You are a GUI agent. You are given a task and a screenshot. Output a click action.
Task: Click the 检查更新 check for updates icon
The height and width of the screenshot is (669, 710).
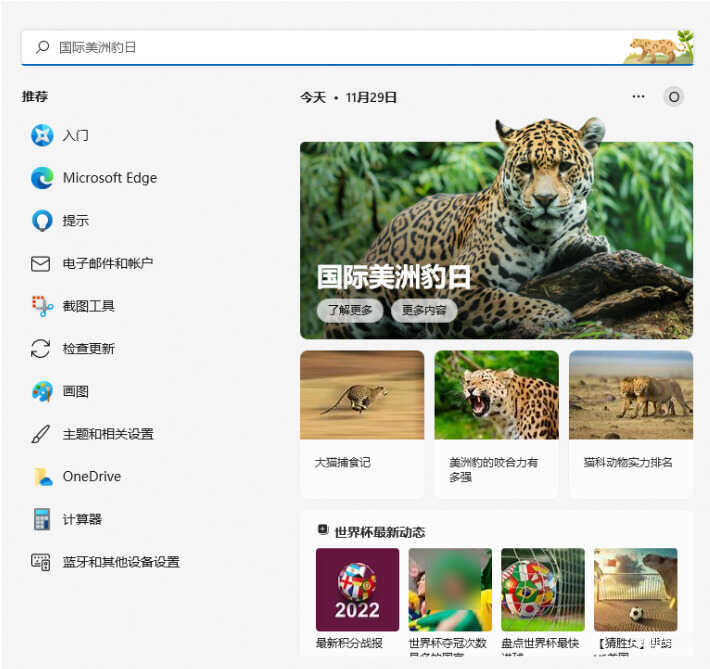click(x=41, y=349)
